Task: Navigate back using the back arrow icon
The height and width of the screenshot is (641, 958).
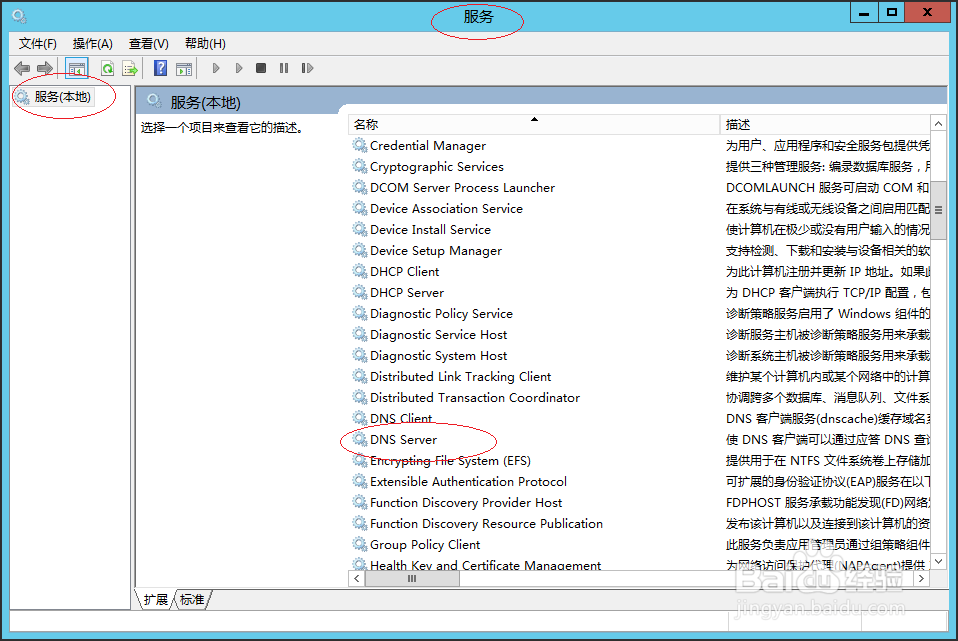Action: click(x=22, y=67)
